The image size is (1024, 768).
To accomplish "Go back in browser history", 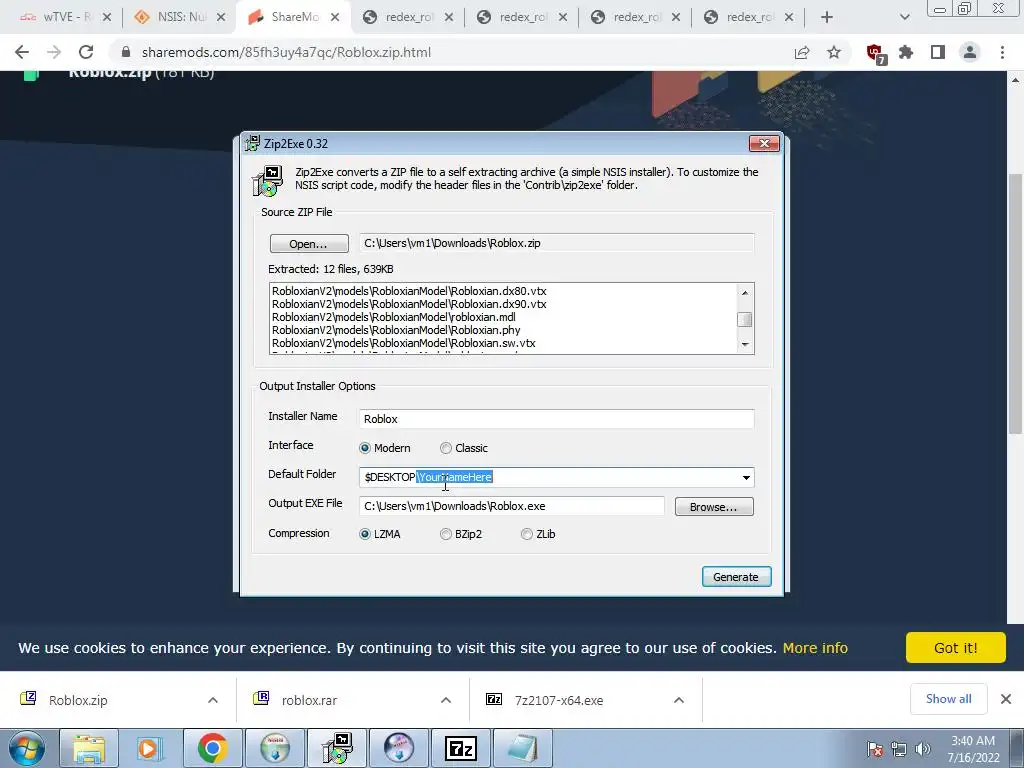I will pyautogui.click(x=22, y=52).
